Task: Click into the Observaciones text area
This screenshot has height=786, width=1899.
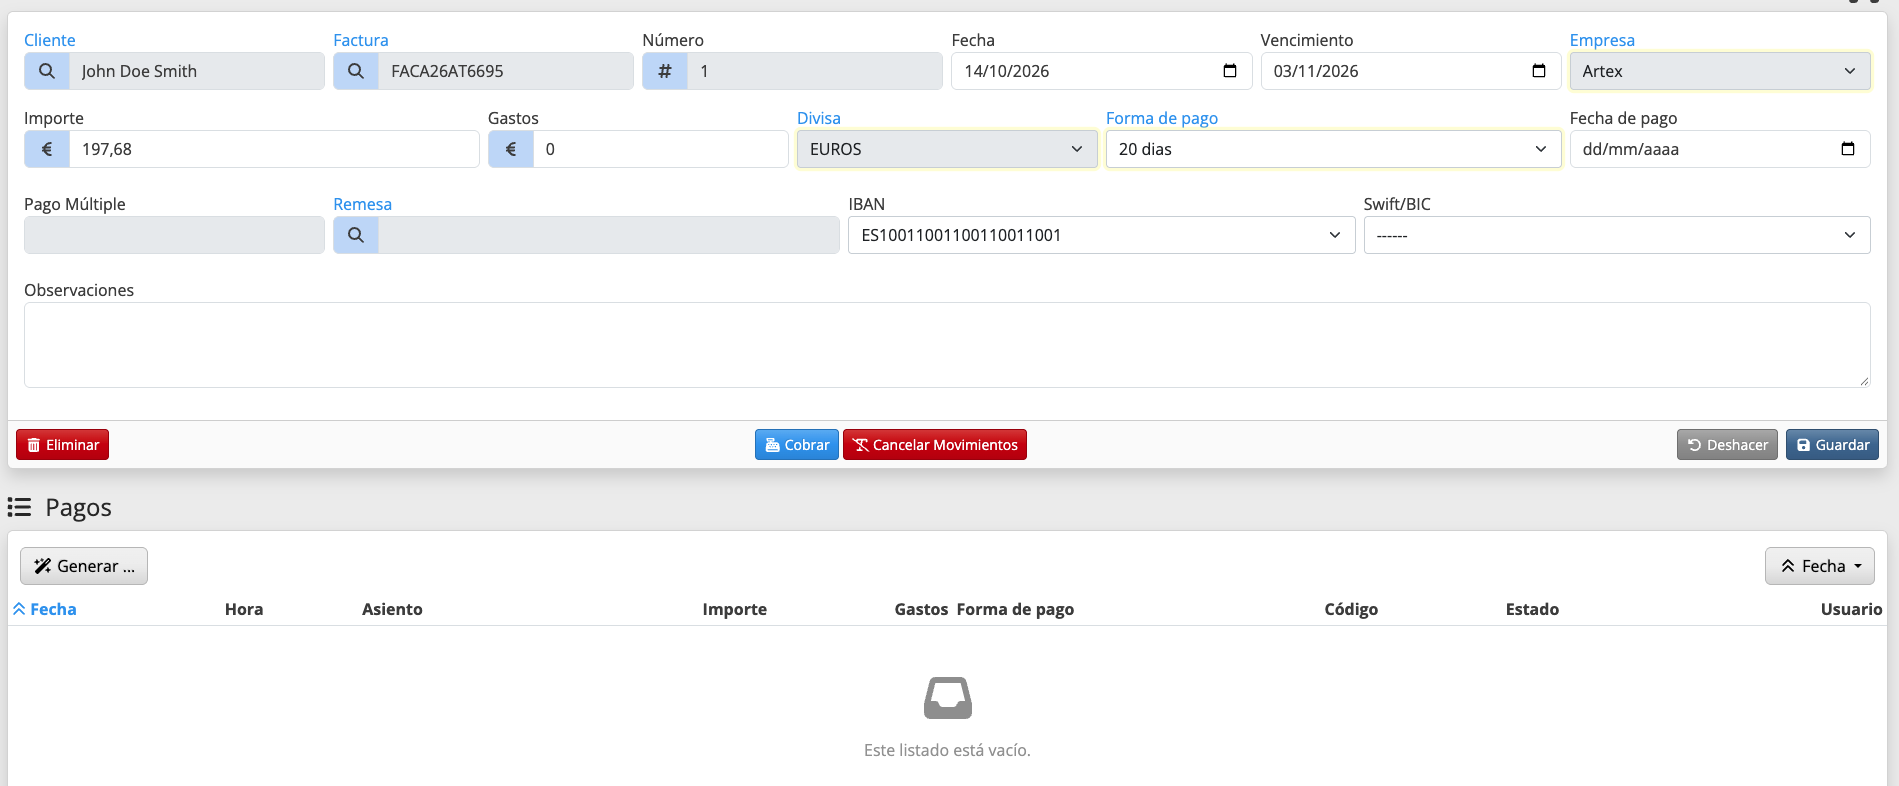Action: coord(947,345)
